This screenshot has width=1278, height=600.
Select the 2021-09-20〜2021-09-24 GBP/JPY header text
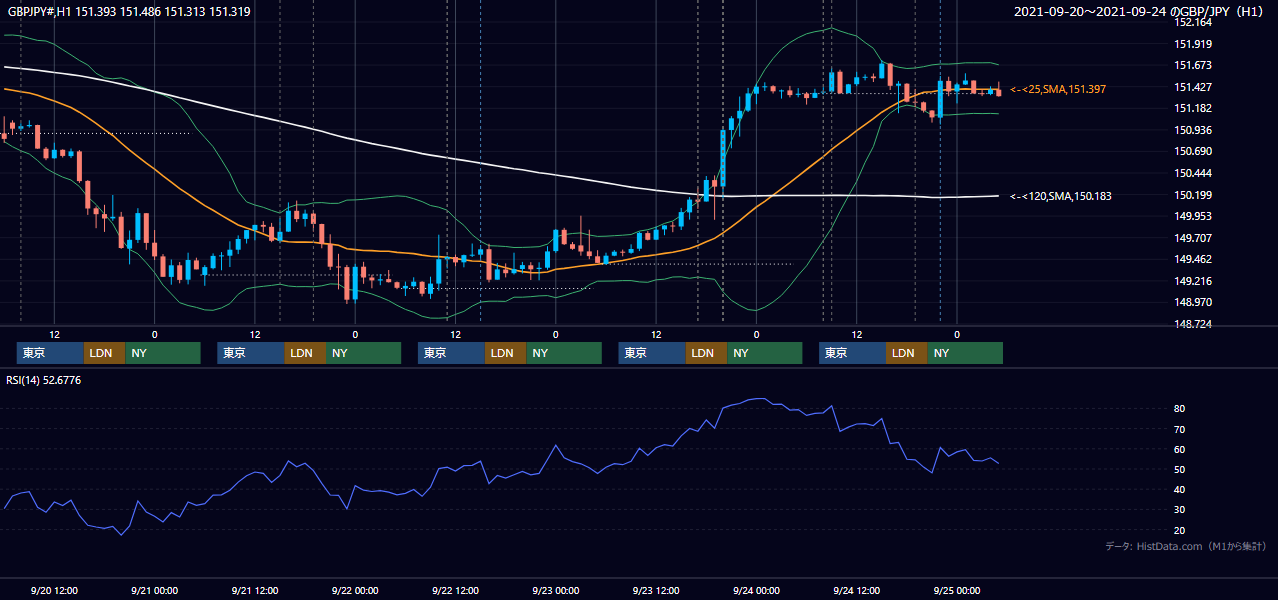[1141, 12]
